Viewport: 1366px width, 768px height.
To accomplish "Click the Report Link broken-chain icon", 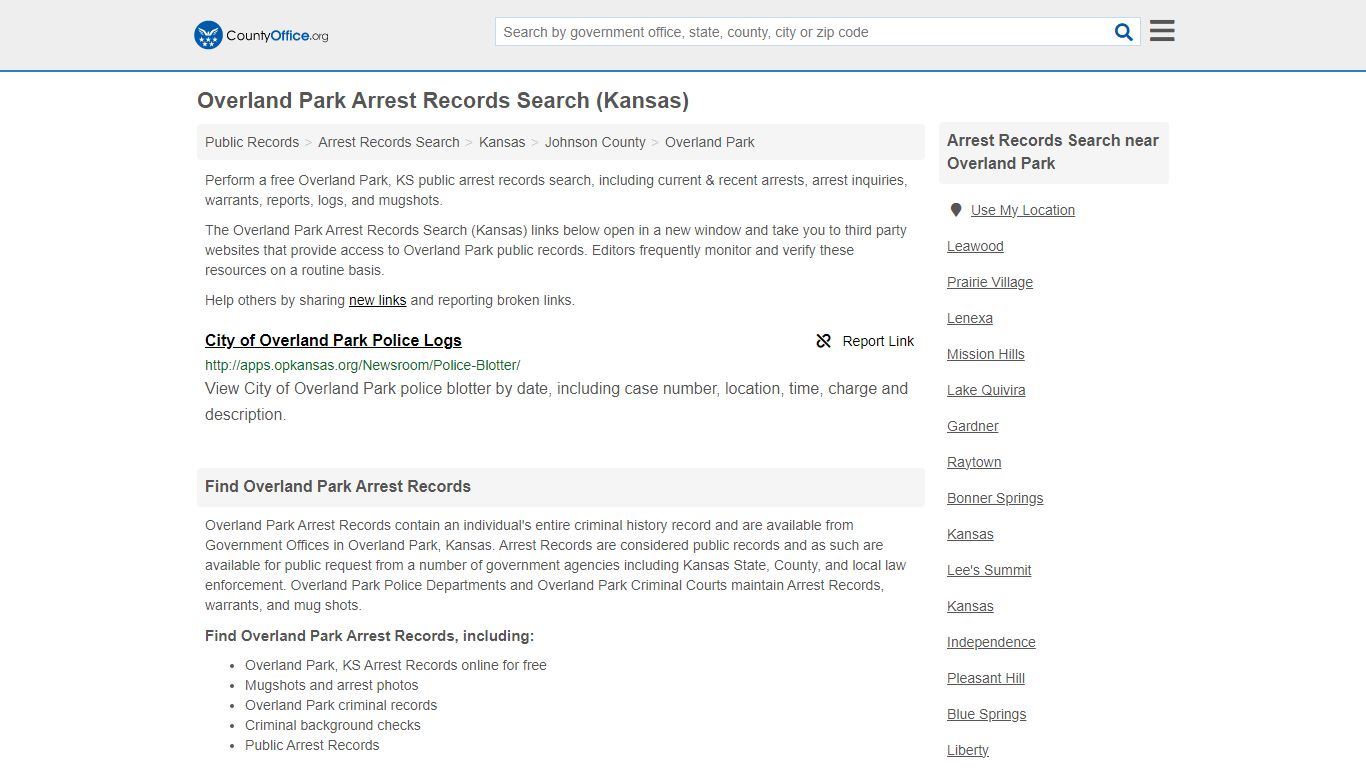I will point(824,341).
